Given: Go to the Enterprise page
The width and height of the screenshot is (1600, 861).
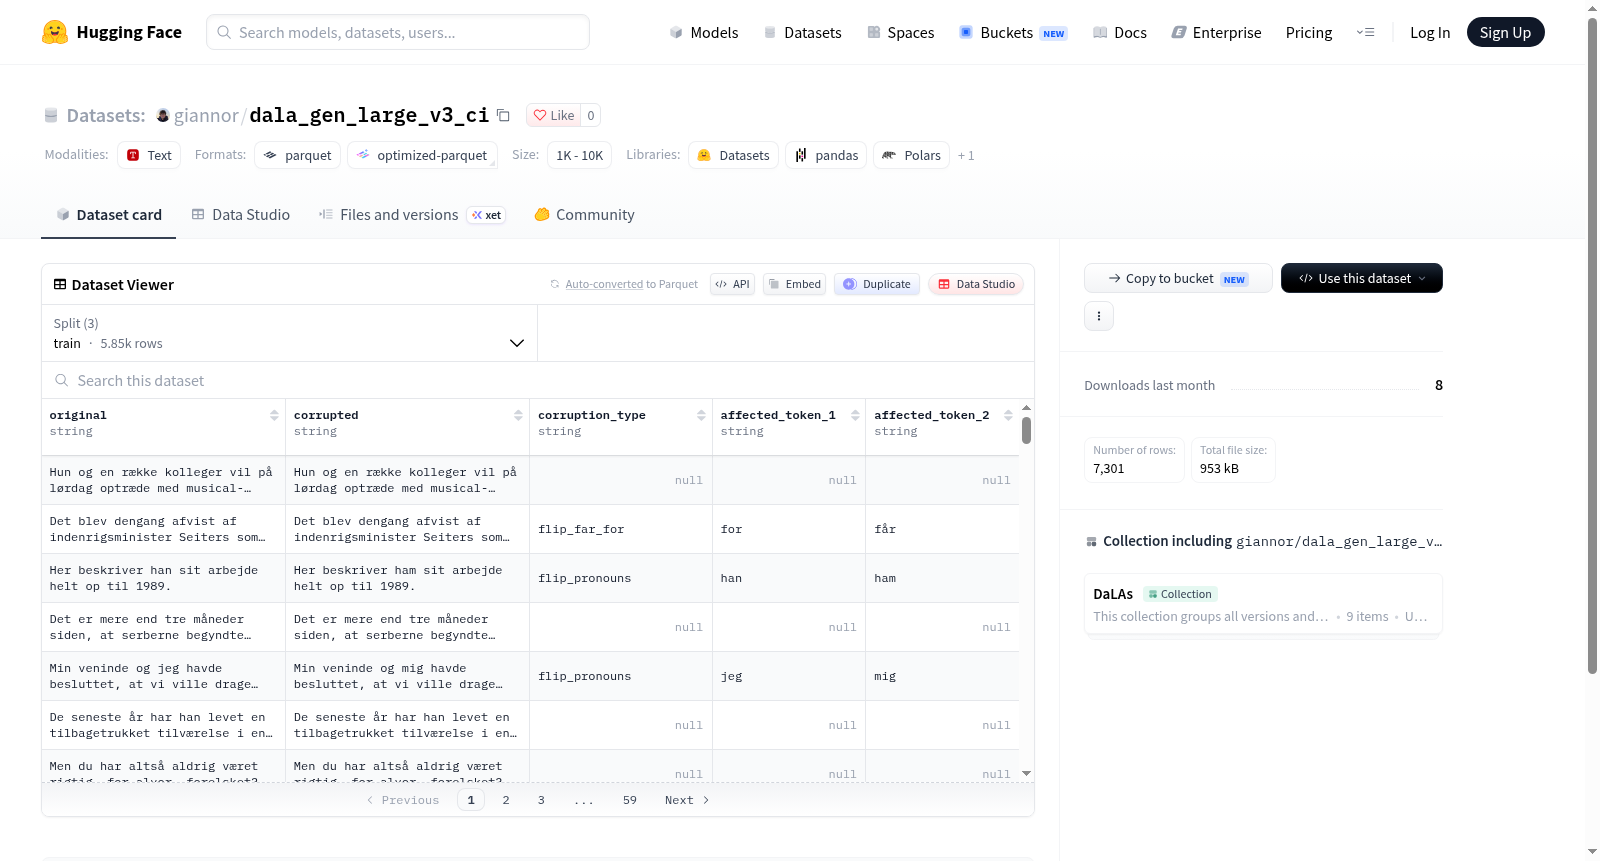Looking at the screenshot, I should pos(1217,32).
